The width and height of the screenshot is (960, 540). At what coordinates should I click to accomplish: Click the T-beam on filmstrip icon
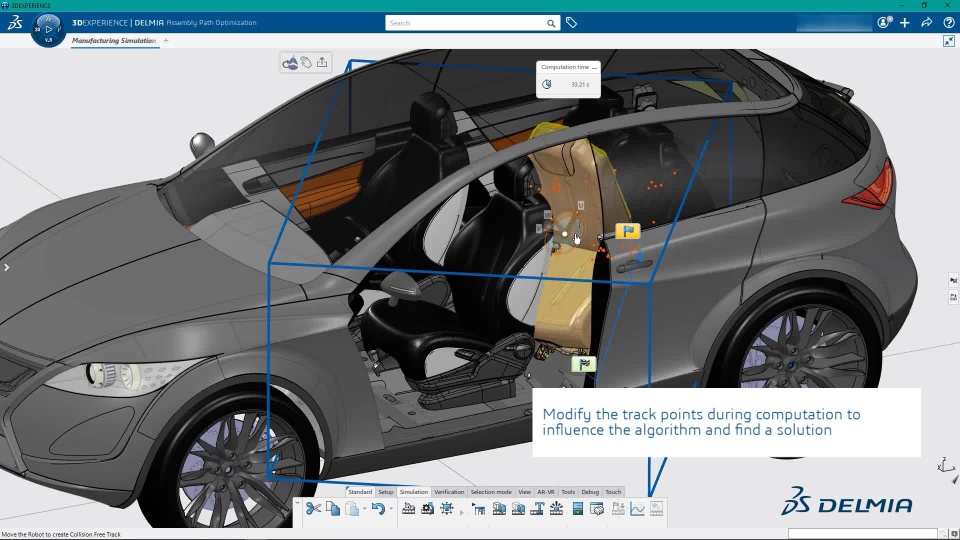[x=538, y=509]
